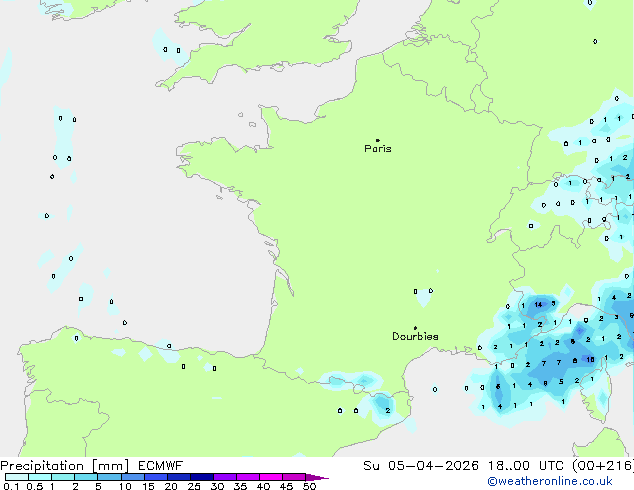634x490 pixels.
Task: Click the (00+216) forecast offset text
Action: click(603, 466)
